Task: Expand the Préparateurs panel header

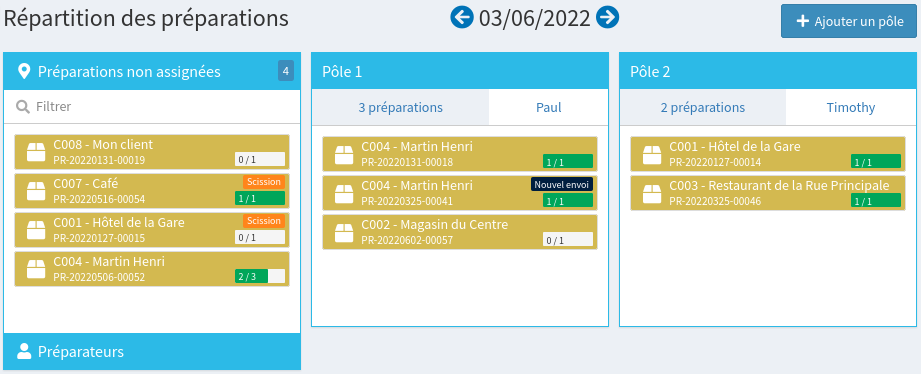Action: click(x=152, y=352)
